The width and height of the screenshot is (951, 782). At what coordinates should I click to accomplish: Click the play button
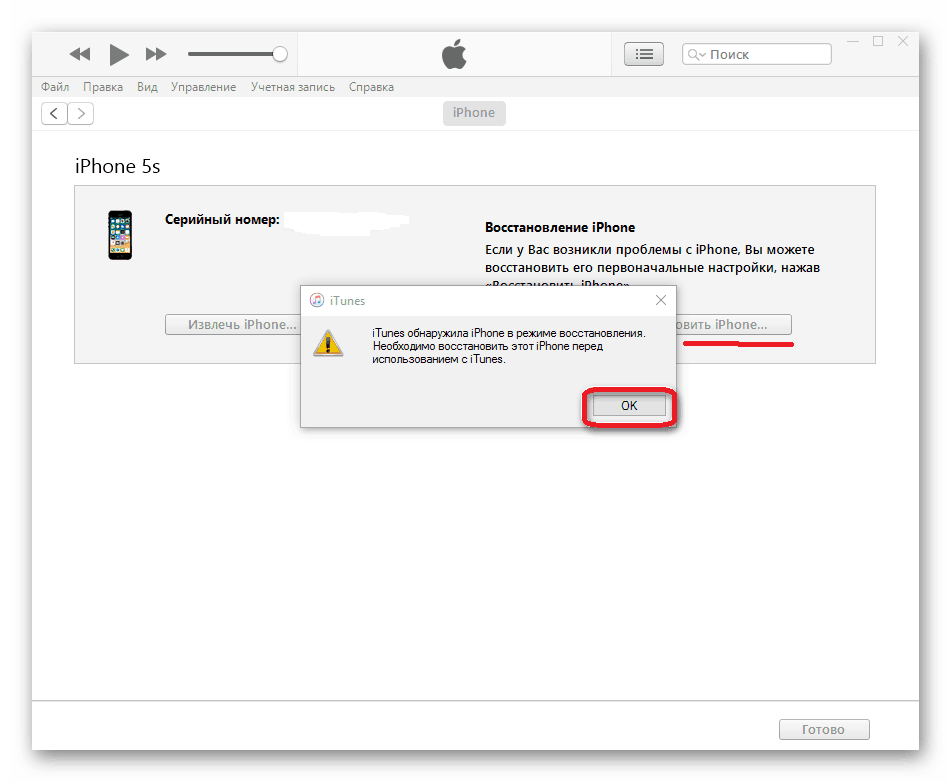pyautogui.click(x=119, y=55)
